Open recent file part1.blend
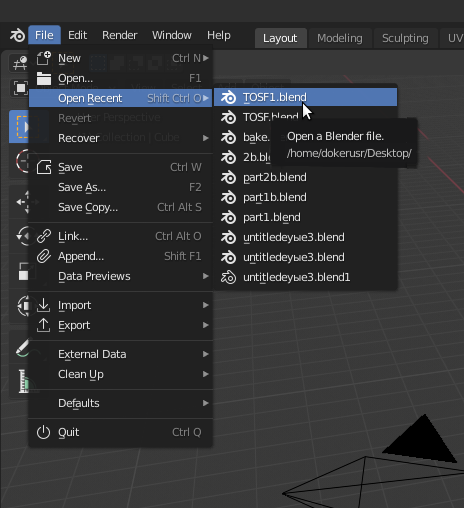The image size is (464, 508). pyautogui.click(x=305, y=217)
